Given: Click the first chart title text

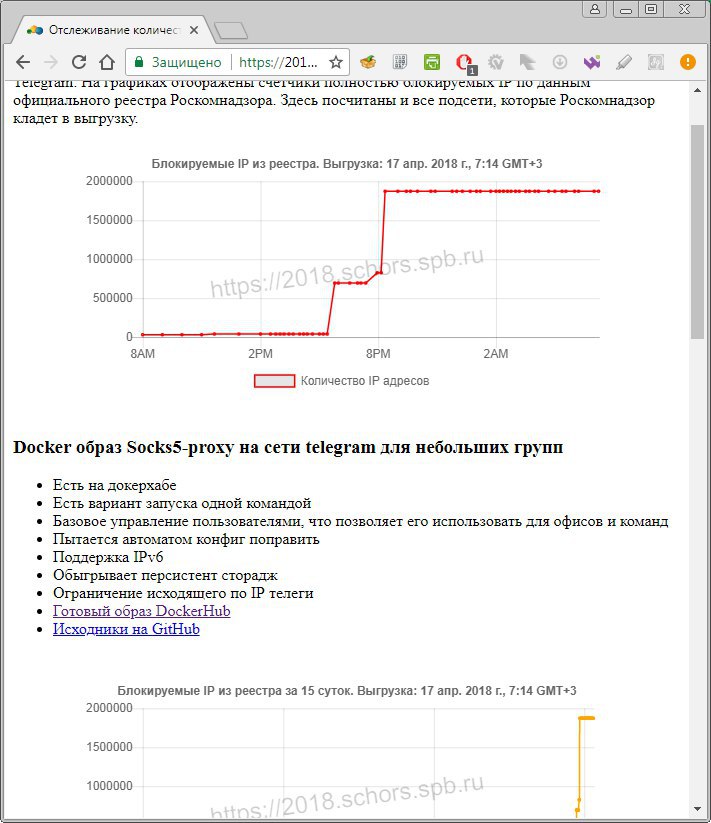Looking at the screenshot, I should point(347,164).
